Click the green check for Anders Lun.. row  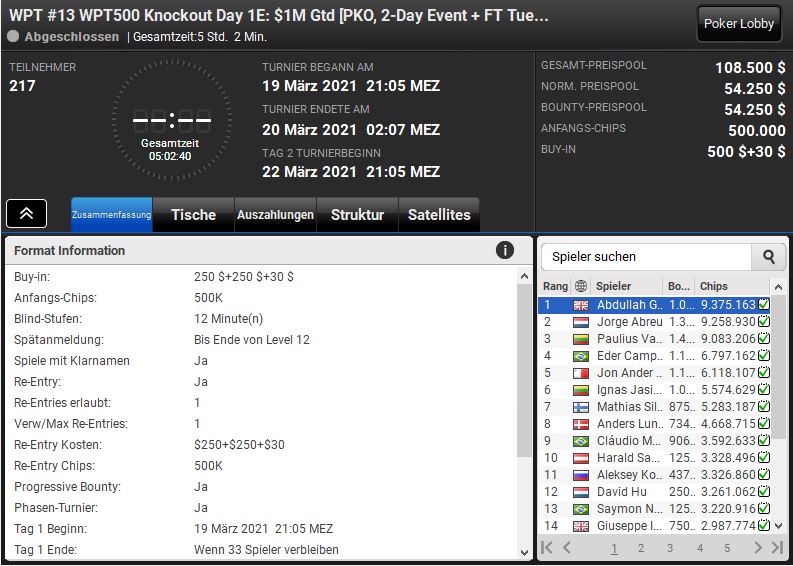click(x=764, y=424)
